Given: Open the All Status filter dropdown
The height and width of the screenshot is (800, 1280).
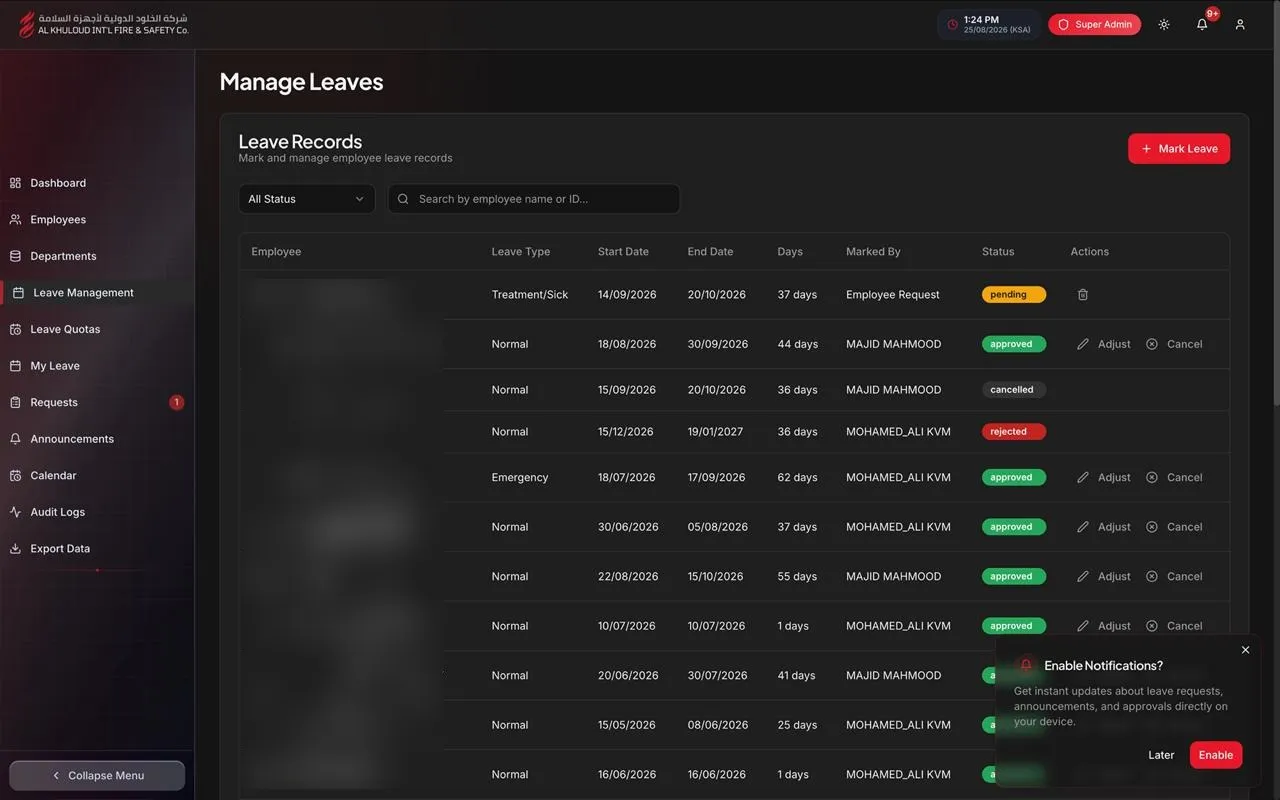Looking at the screenshot, I should (x=306, y=199).
